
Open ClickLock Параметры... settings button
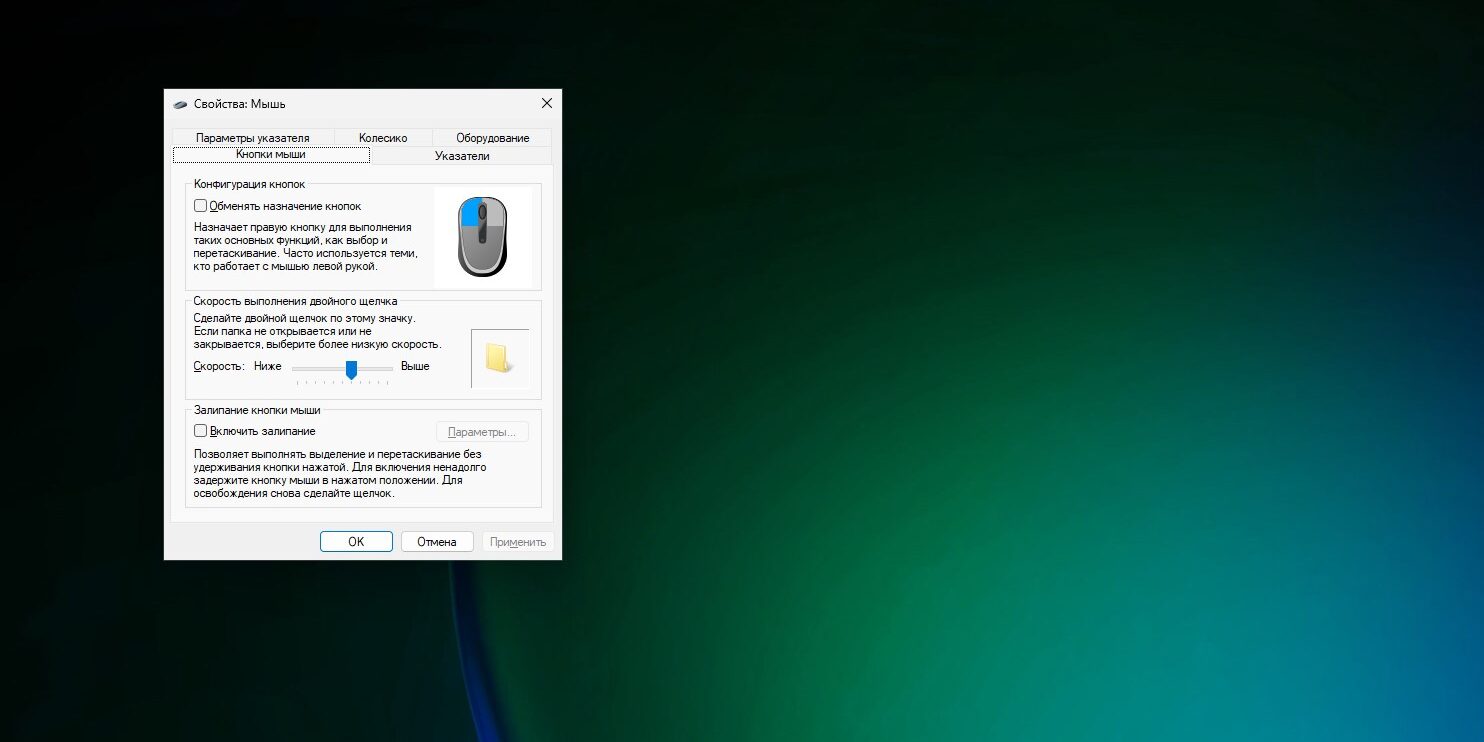pos(482,432)
